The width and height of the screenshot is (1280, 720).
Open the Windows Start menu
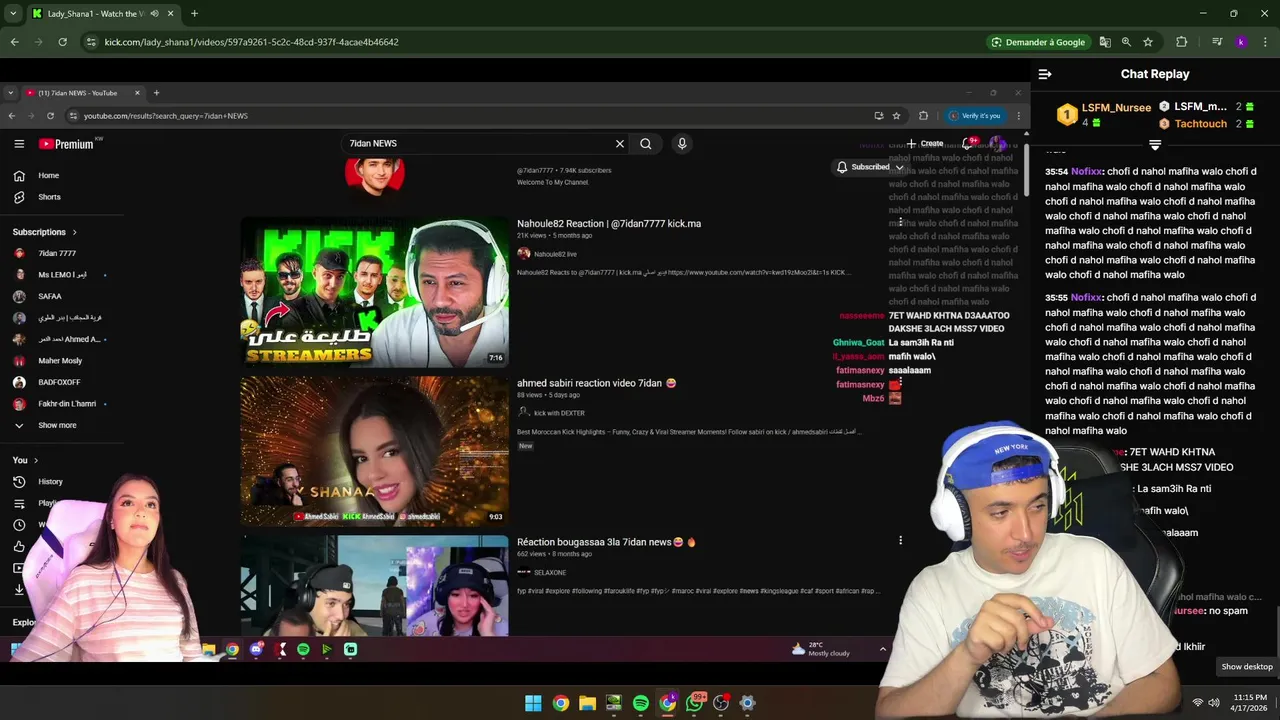coord(534,703)
